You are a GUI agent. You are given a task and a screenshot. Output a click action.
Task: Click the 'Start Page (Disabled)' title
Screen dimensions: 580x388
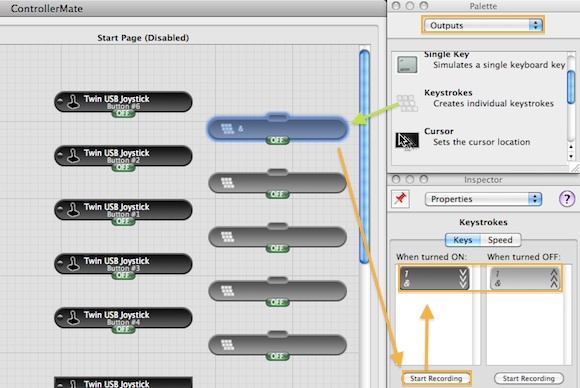pos(143,38)
